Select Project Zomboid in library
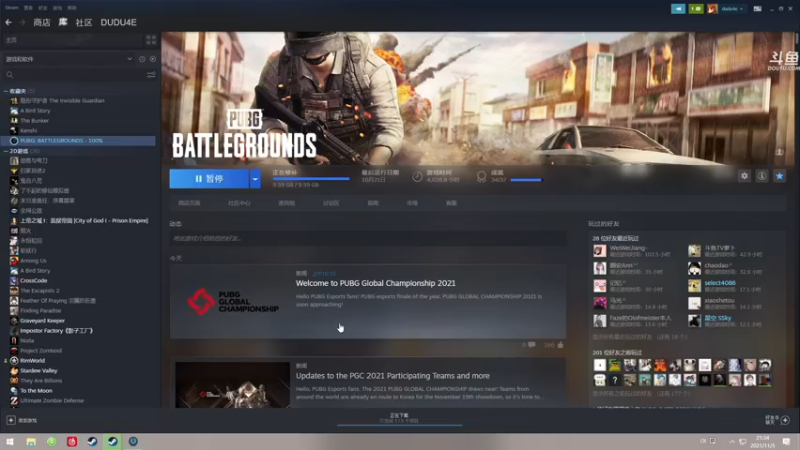800x450 pixels. tap(41, 351)
